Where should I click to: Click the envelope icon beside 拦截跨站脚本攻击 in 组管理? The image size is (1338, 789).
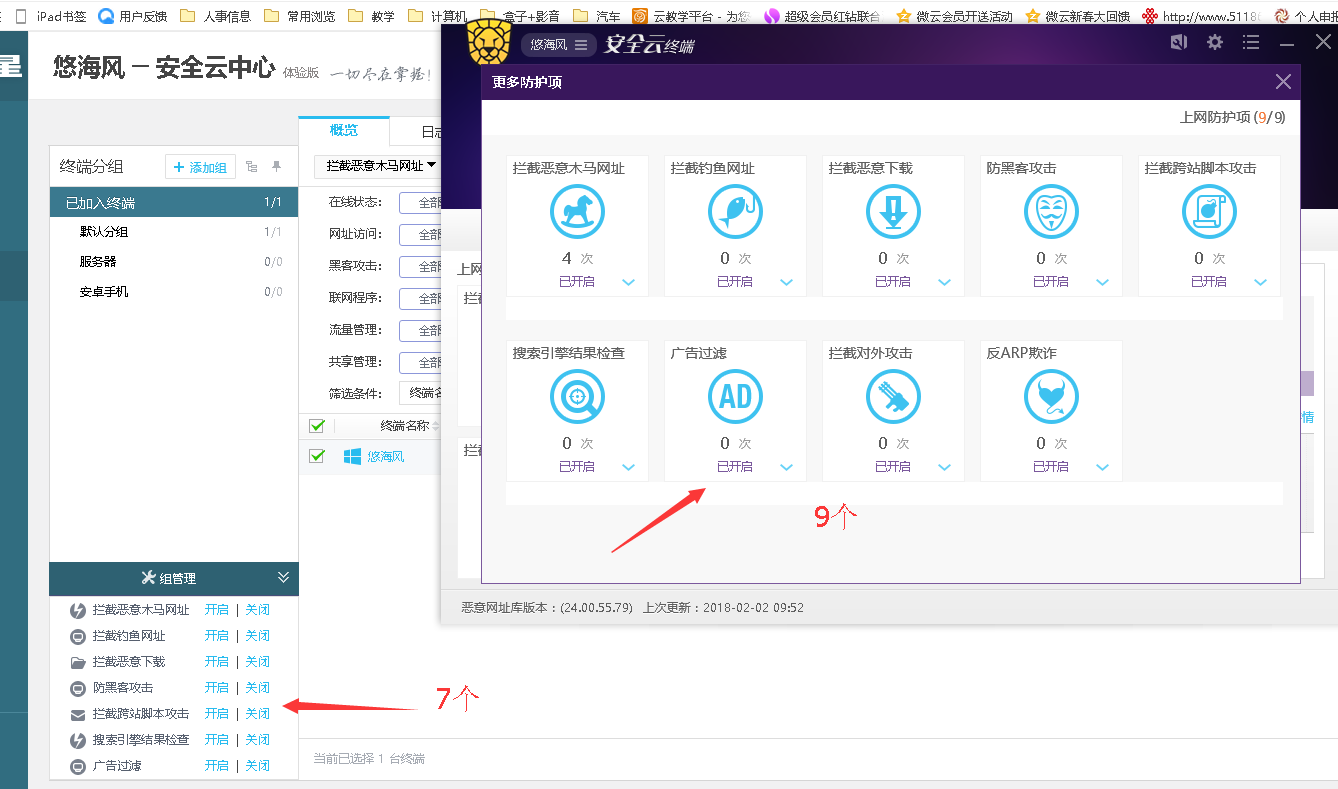pyautogui.click(x=77, y=714)
